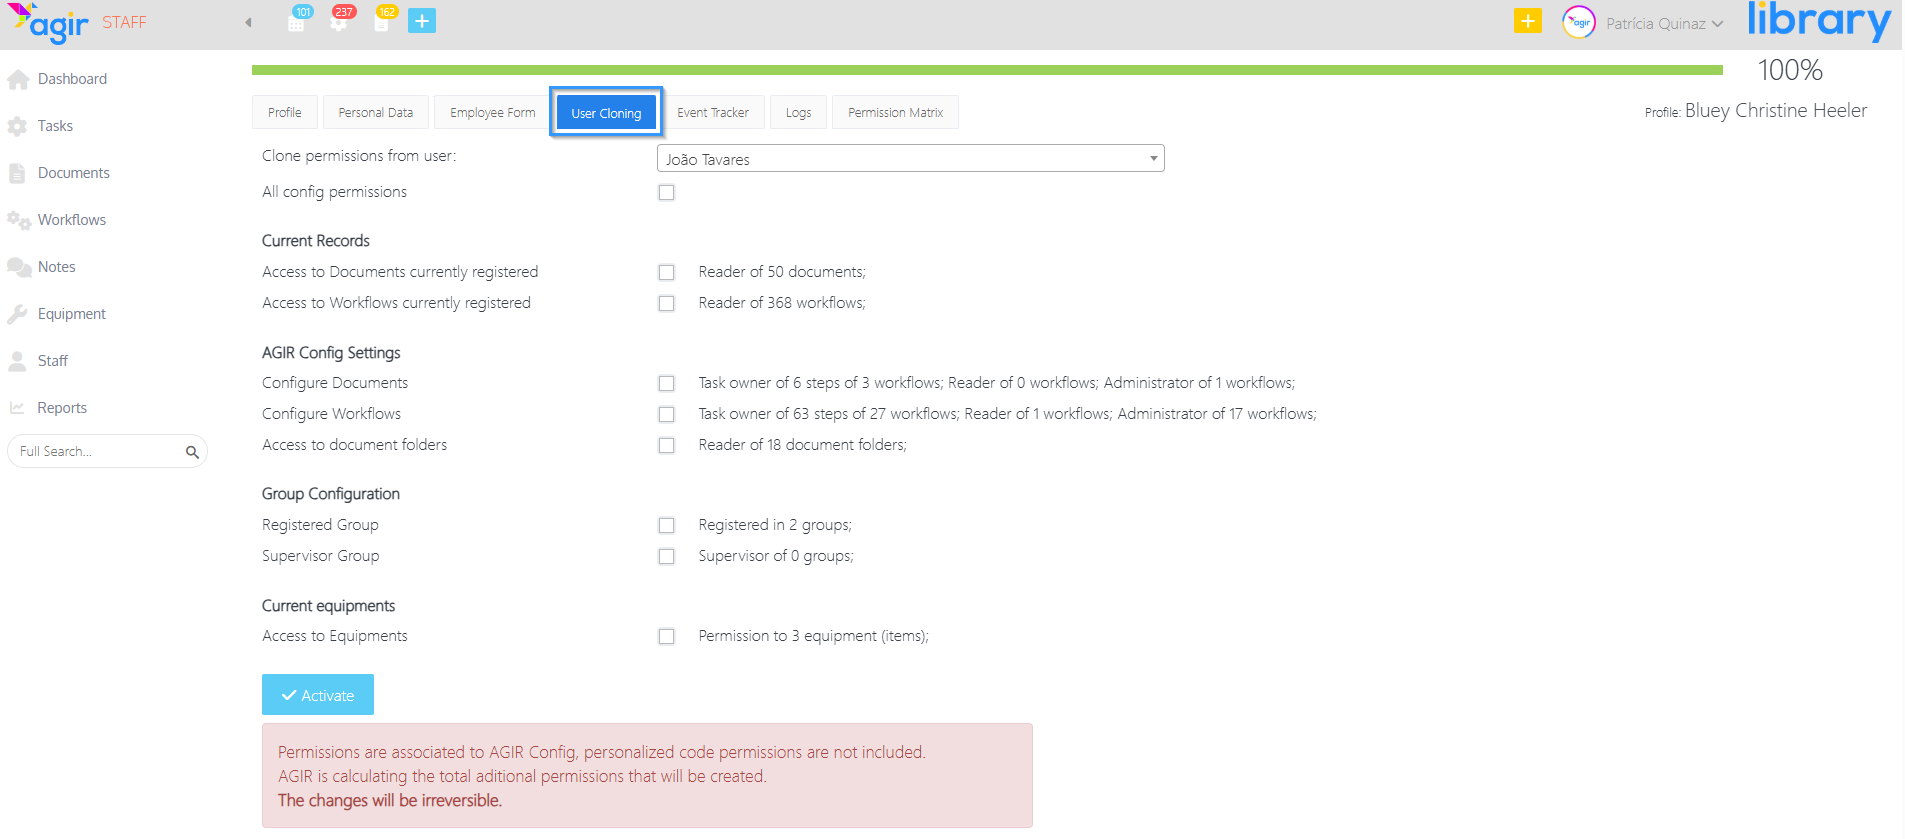Tick the Configure Documents checkbox
This screenshot has width=1905, height=839.
point(667,384)
